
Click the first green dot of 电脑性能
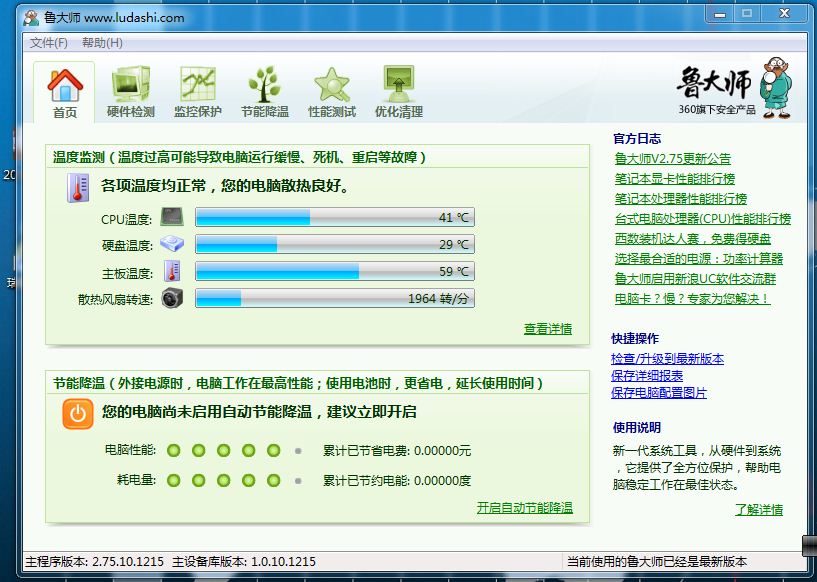(x=174, y=450)
